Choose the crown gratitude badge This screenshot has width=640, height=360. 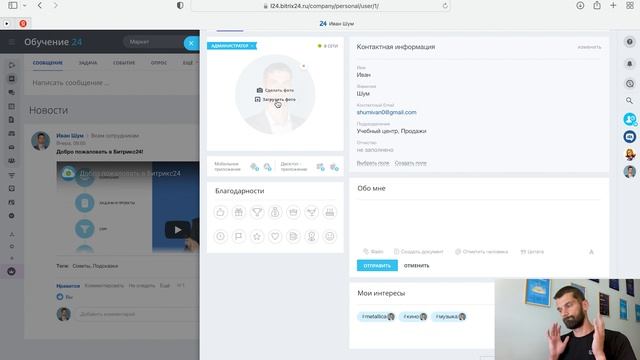click(293, 212)
